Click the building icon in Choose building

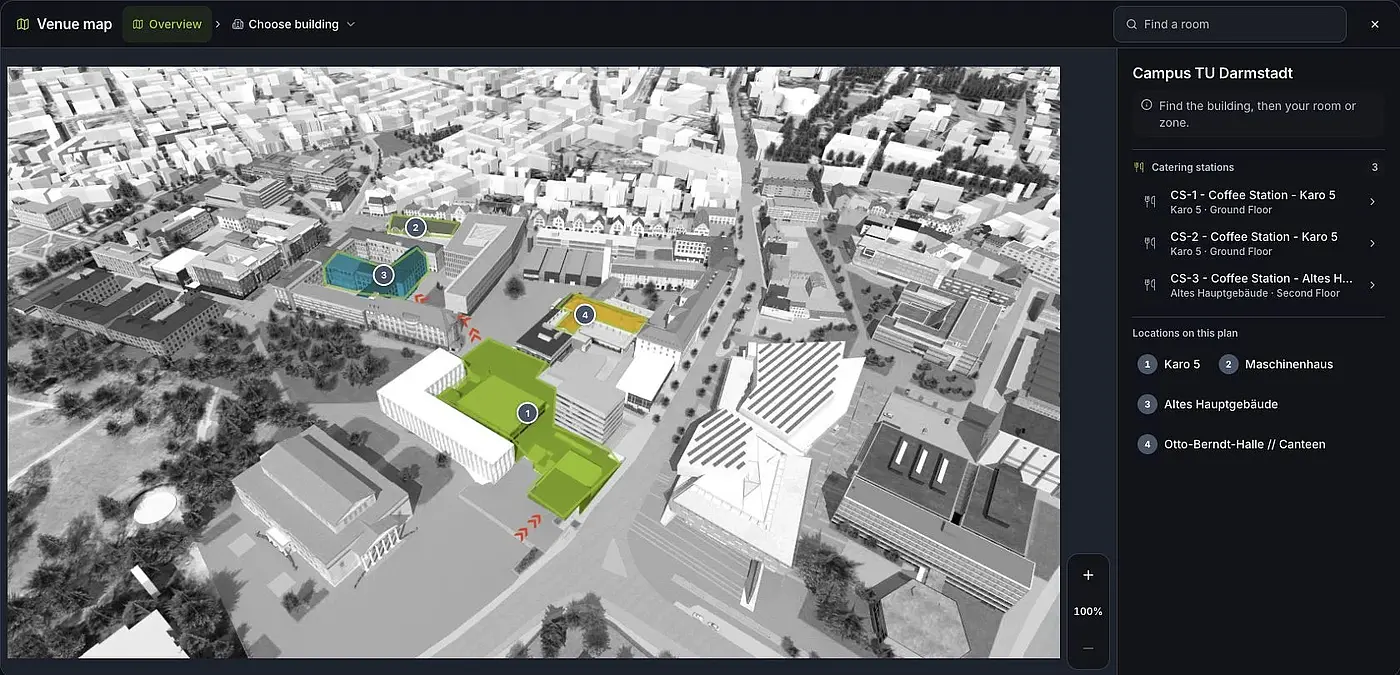tap(238, 24)
